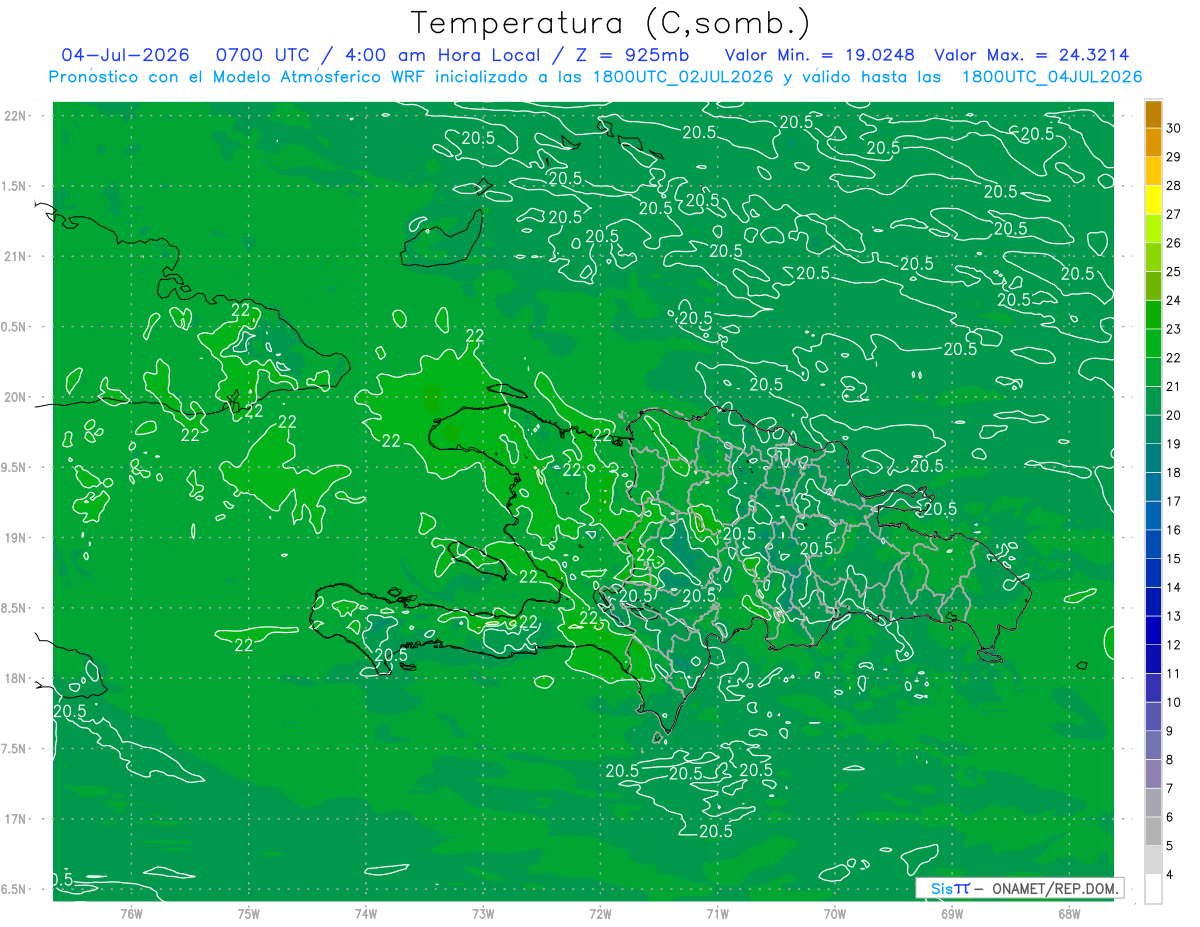Select valid-until time "1800UTC_04JUL2026"
The width and height of the screenshot is (1200, 927).
1052,77
